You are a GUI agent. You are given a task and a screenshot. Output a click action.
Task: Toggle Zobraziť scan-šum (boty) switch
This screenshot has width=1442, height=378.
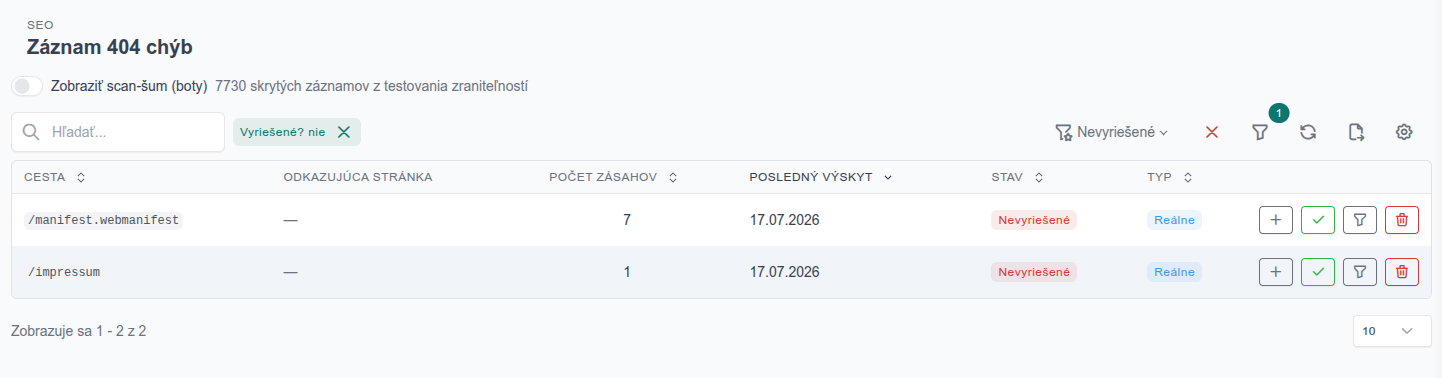coord(27,86)
